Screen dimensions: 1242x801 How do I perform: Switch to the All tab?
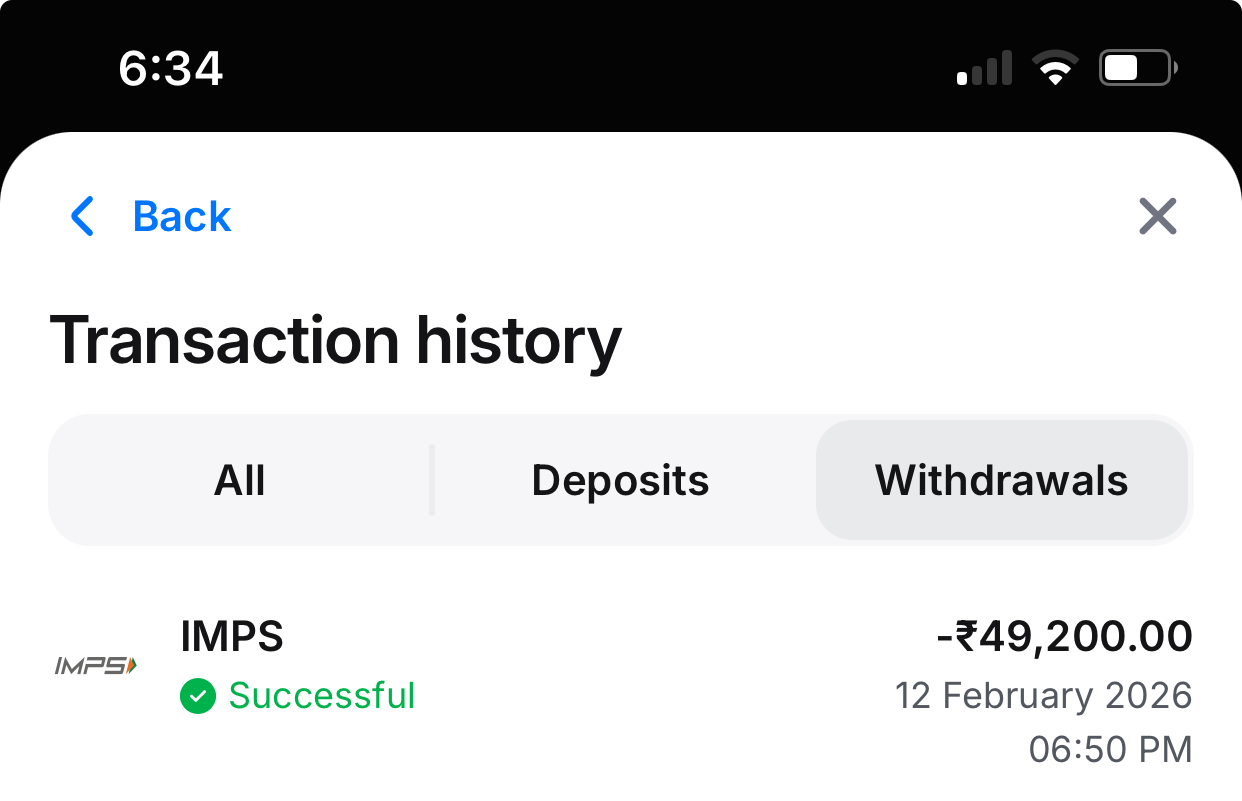click(240, 481)
